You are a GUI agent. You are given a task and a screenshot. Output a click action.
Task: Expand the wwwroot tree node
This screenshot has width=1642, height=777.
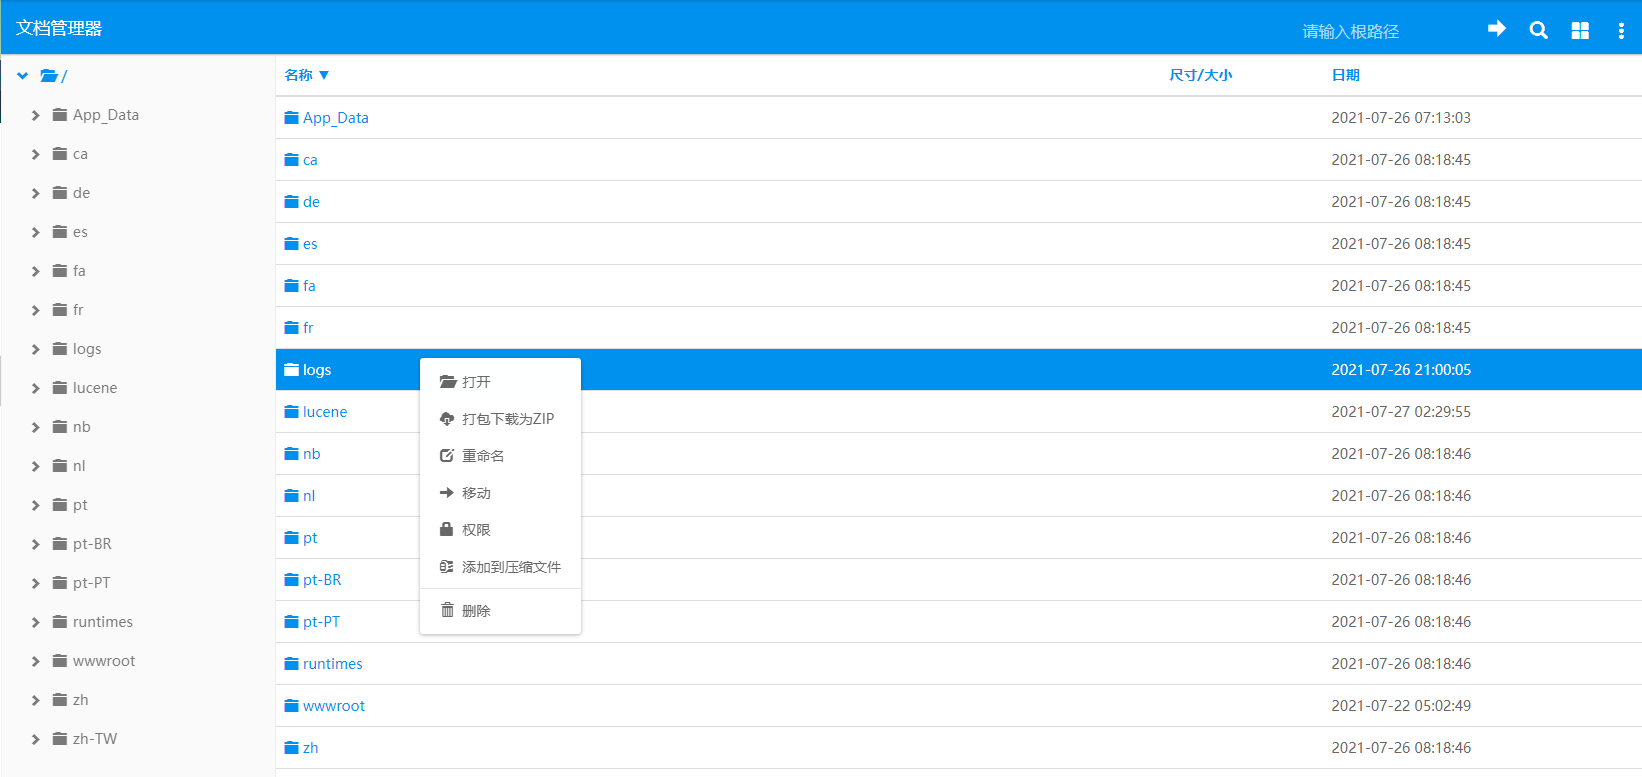pos(35,661)
